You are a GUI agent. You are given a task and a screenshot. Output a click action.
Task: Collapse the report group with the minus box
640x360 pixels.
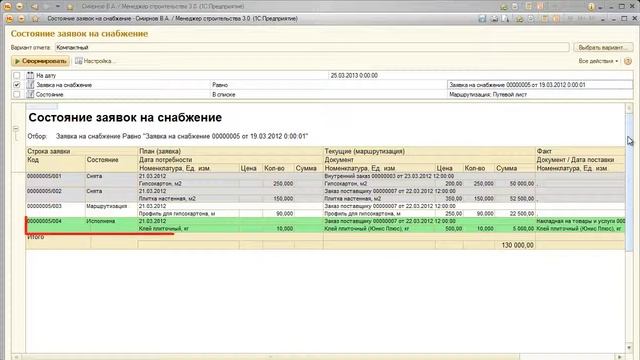[x=16, y=129]
